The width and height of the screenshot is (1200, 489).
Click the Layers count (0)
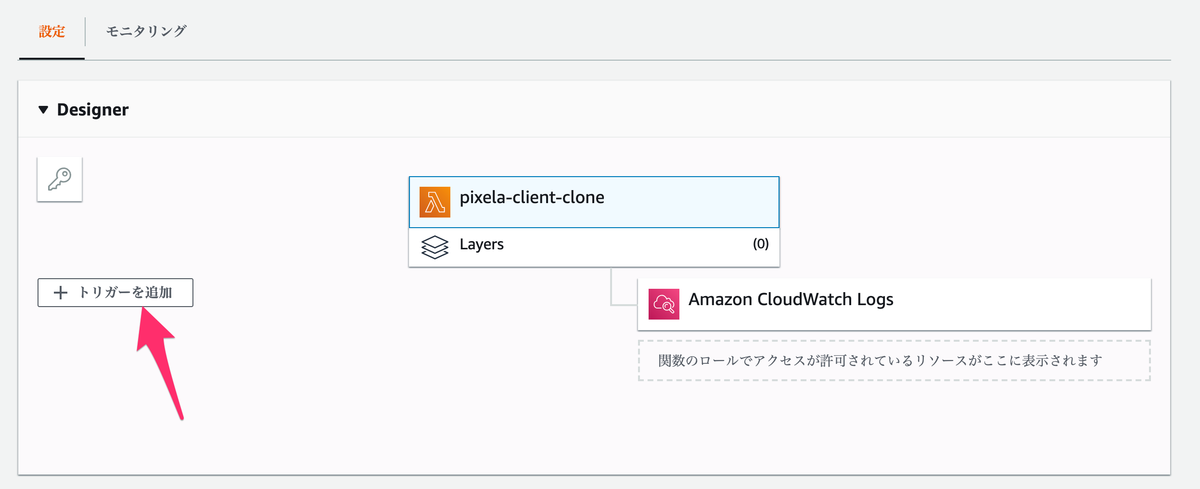[760, 244]
